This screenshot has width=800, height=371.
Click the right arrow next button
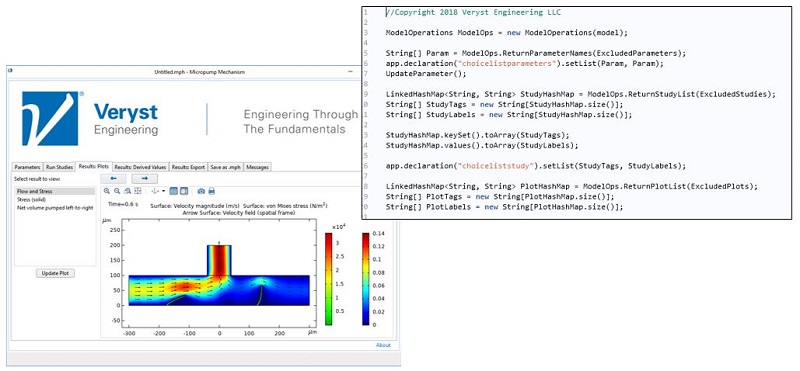point(144,179)
